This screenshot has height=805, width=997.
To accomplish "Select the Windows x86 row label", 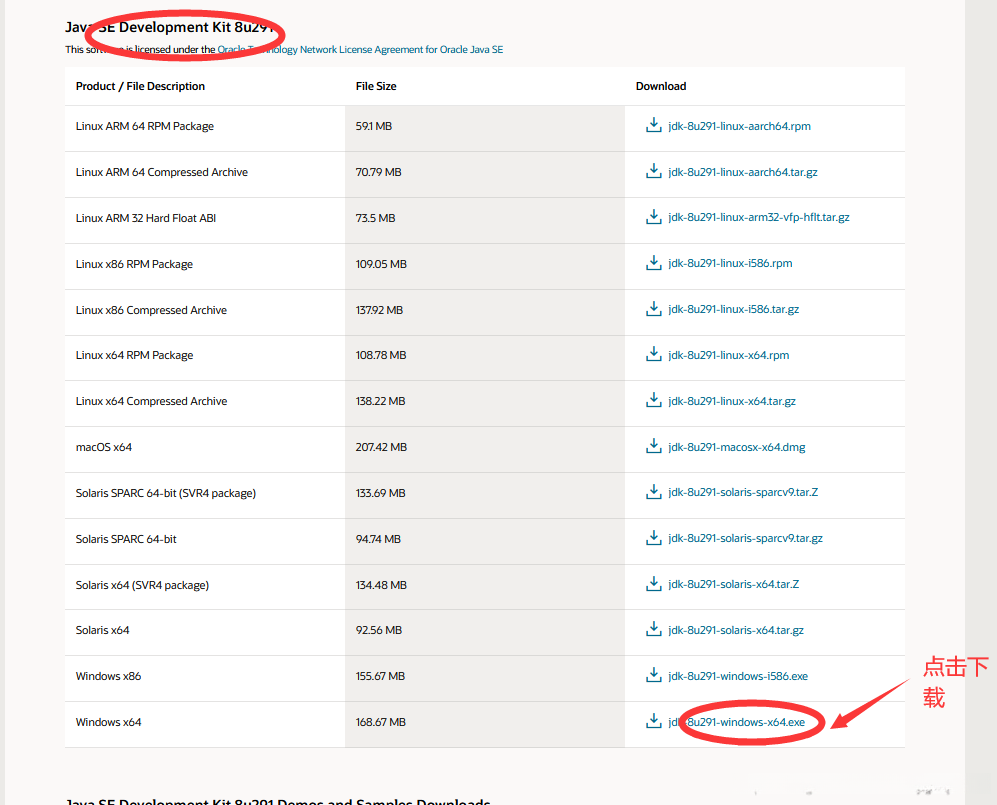I will pos(108,676).
